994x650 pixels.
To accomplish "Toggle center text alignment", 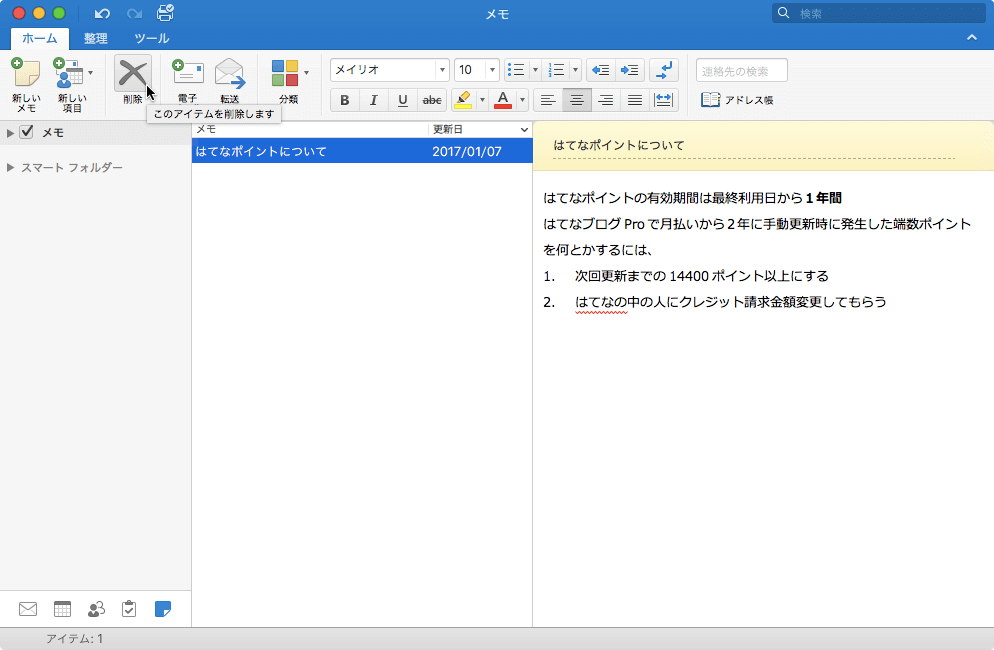I will click(x=576, y=100).
